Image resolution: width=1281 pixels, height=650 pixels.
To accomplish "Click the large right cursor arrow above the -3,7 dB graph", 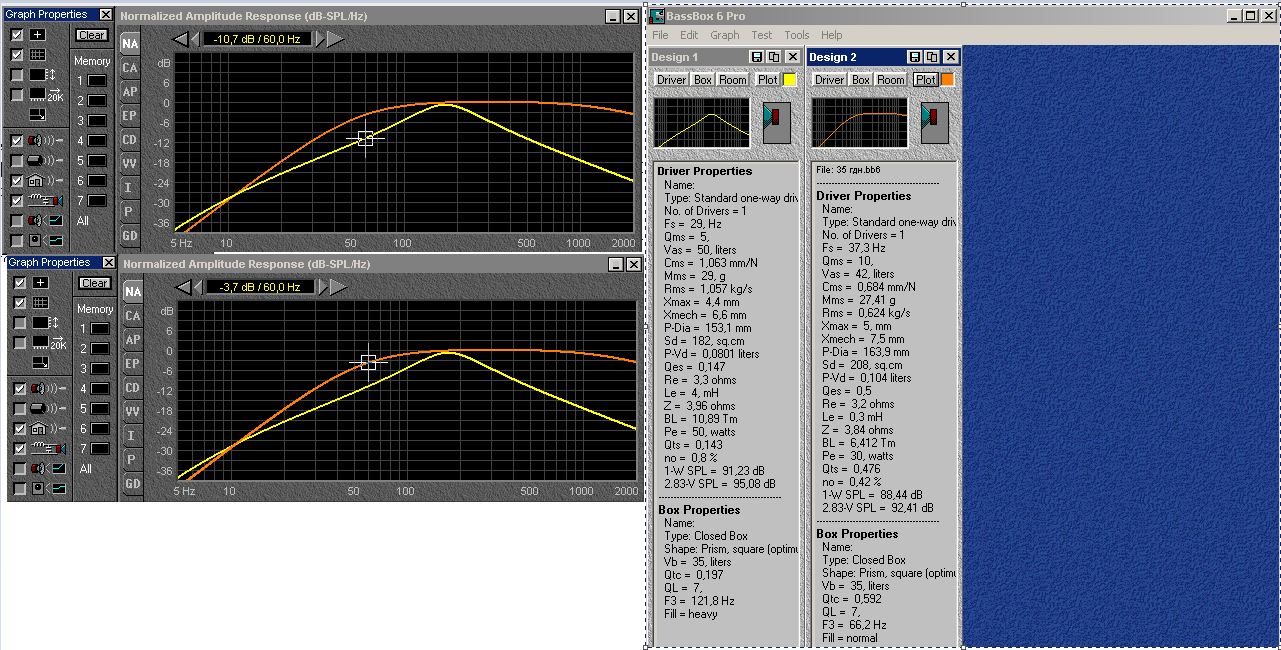I will pyautogui.click(x=338, y=286).
